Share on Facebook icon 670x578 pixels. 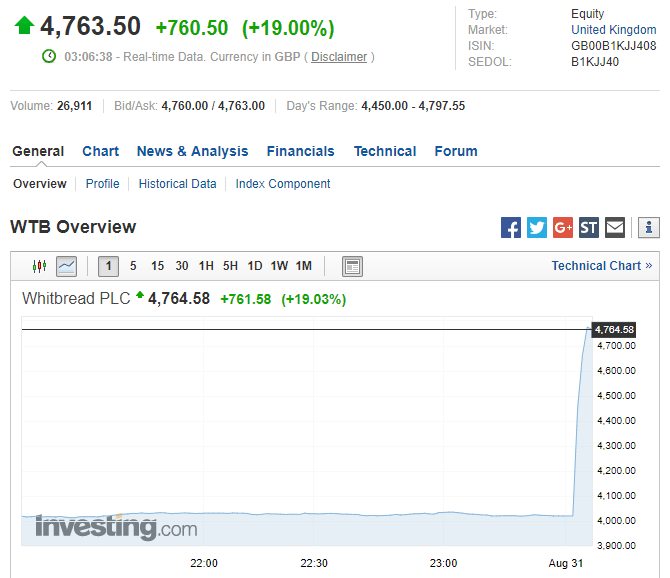tap(511, 228)
